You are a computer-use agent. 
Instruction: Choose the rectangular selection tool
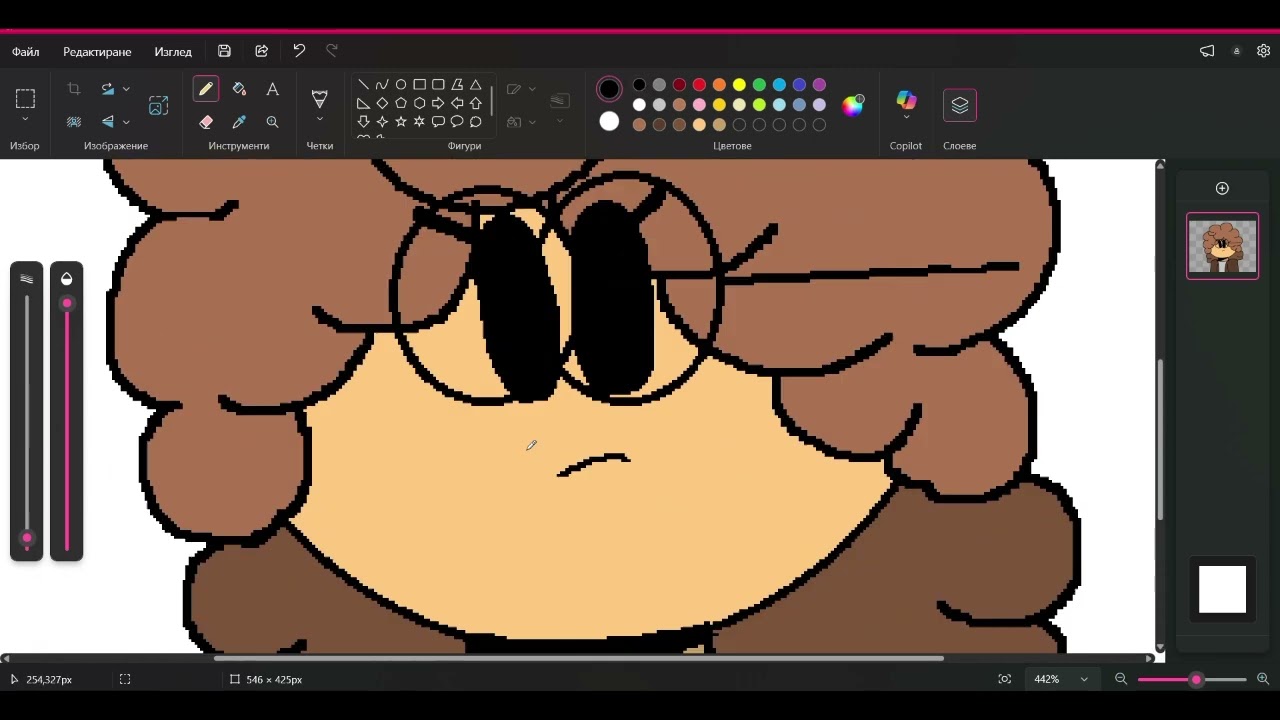click(25, 98)
